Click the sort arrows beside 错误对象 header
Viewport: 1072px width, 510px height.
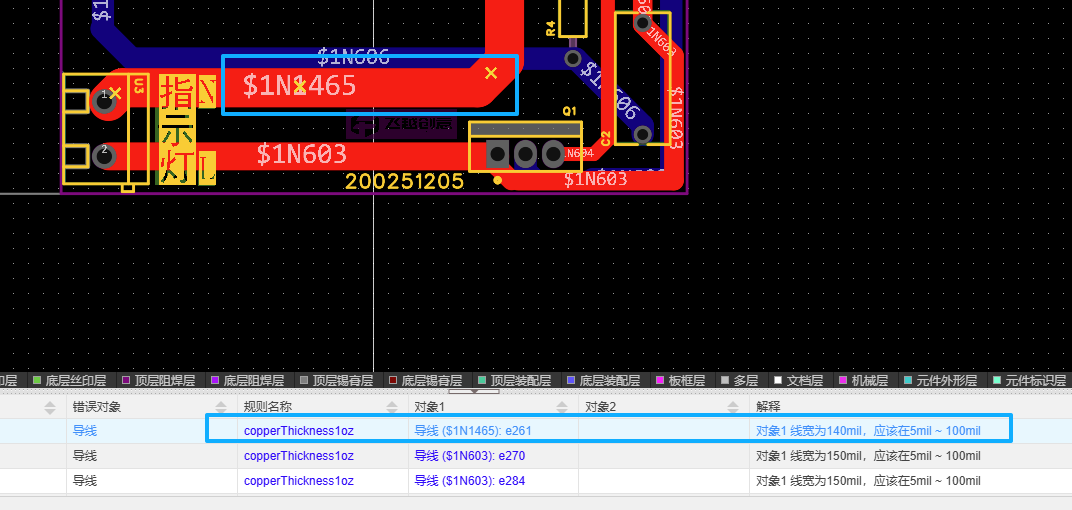tap(220, 407)
